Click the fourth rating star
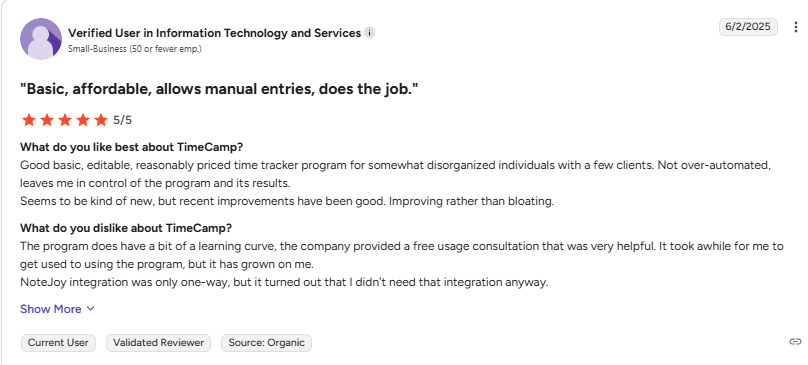The height and width of the screenshot is (365, 808). click(83, 120)
